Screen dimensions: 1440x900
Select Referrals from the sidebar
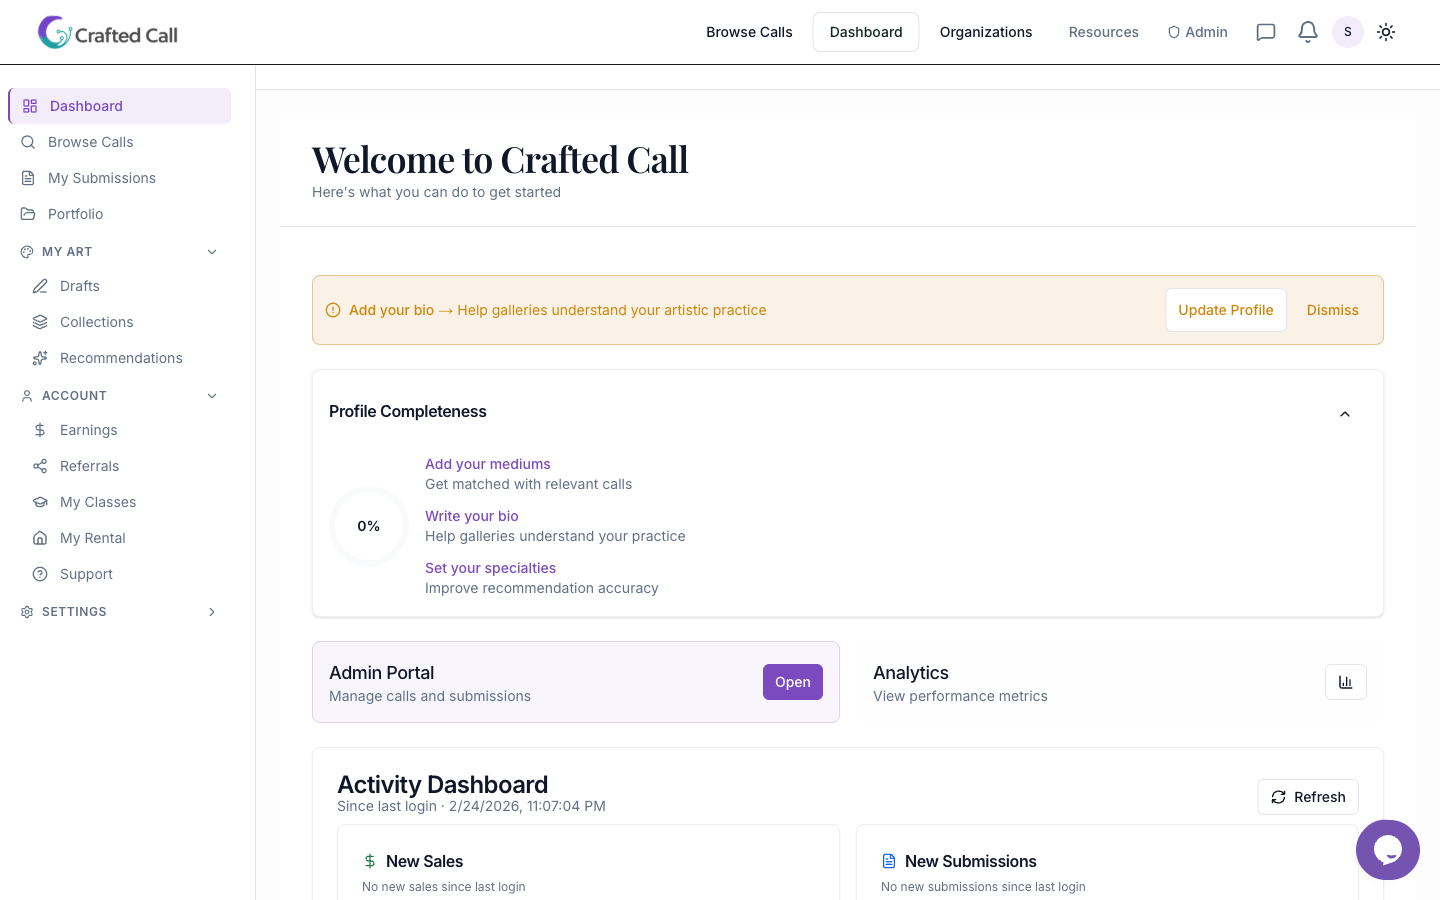91,465
